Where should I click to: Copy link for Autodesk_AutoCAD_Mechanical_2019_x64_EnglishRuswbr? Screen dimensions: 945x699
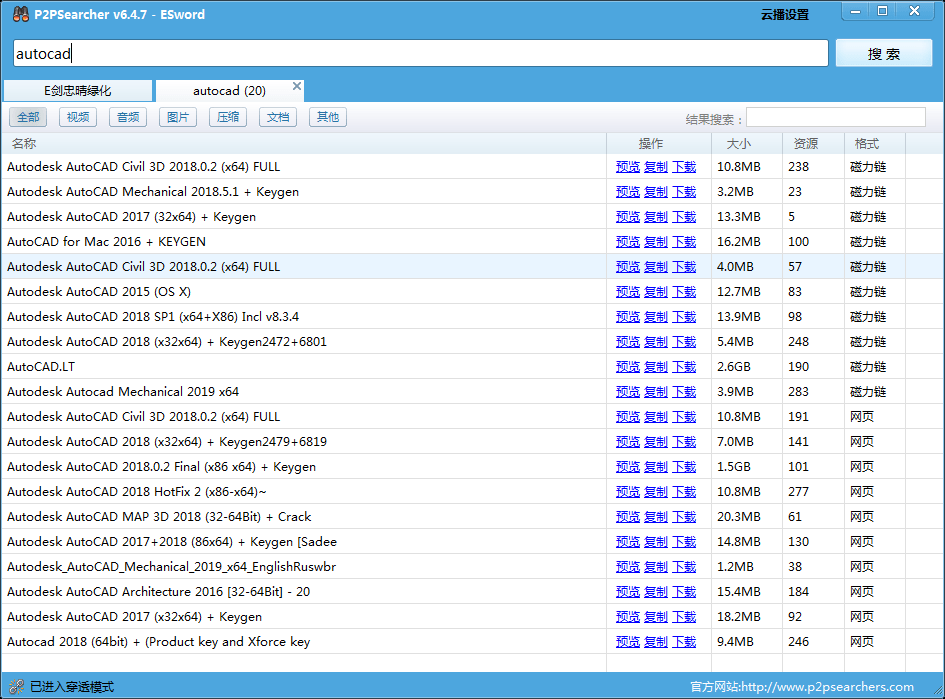pyautogui.click(x=656, y=567)
